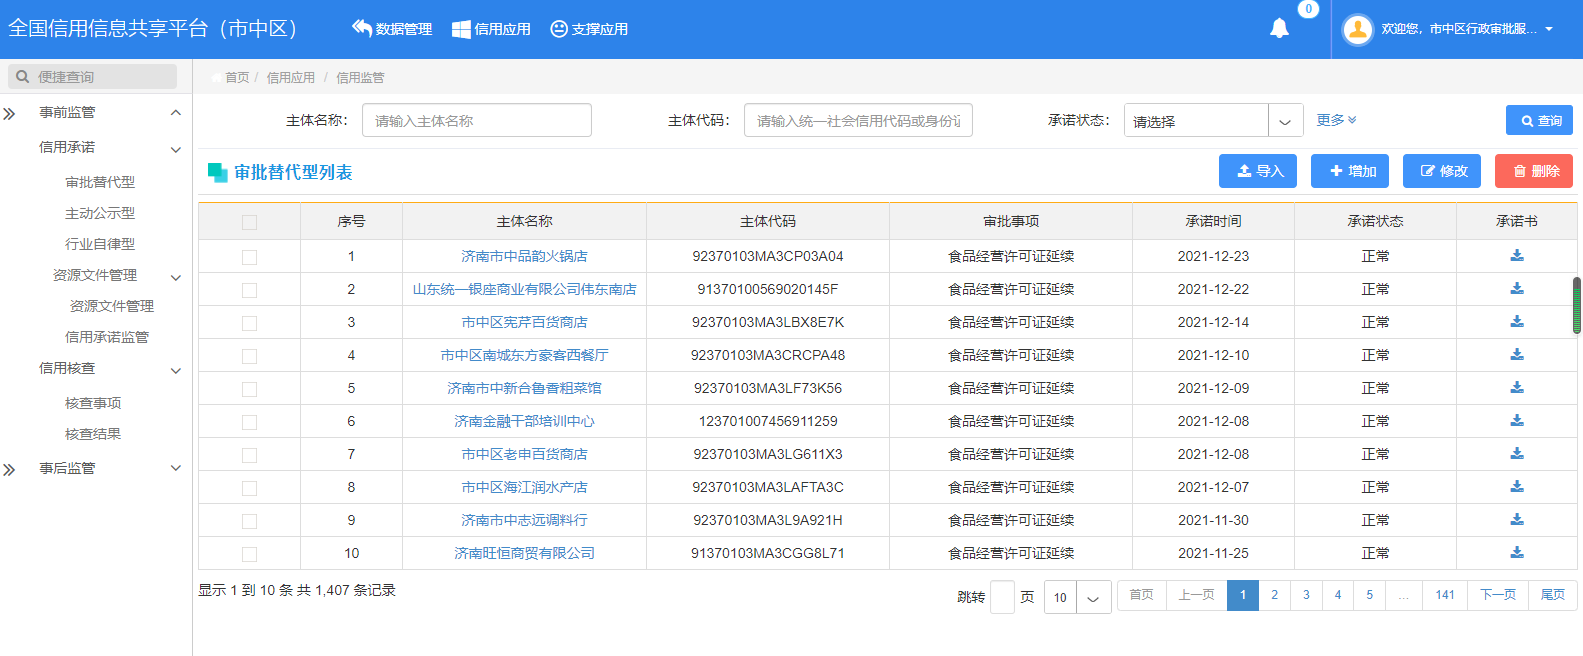1583x656 pixels.
Task: Select 行业自律型 in sidebar
Action: (100, 244)
